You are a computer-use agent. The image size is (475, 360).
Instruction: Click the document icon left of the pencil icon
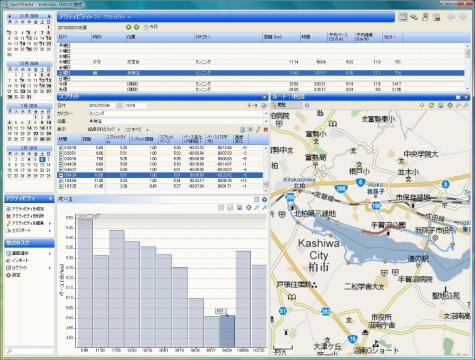pyautogui.click(x=243, y=129)
